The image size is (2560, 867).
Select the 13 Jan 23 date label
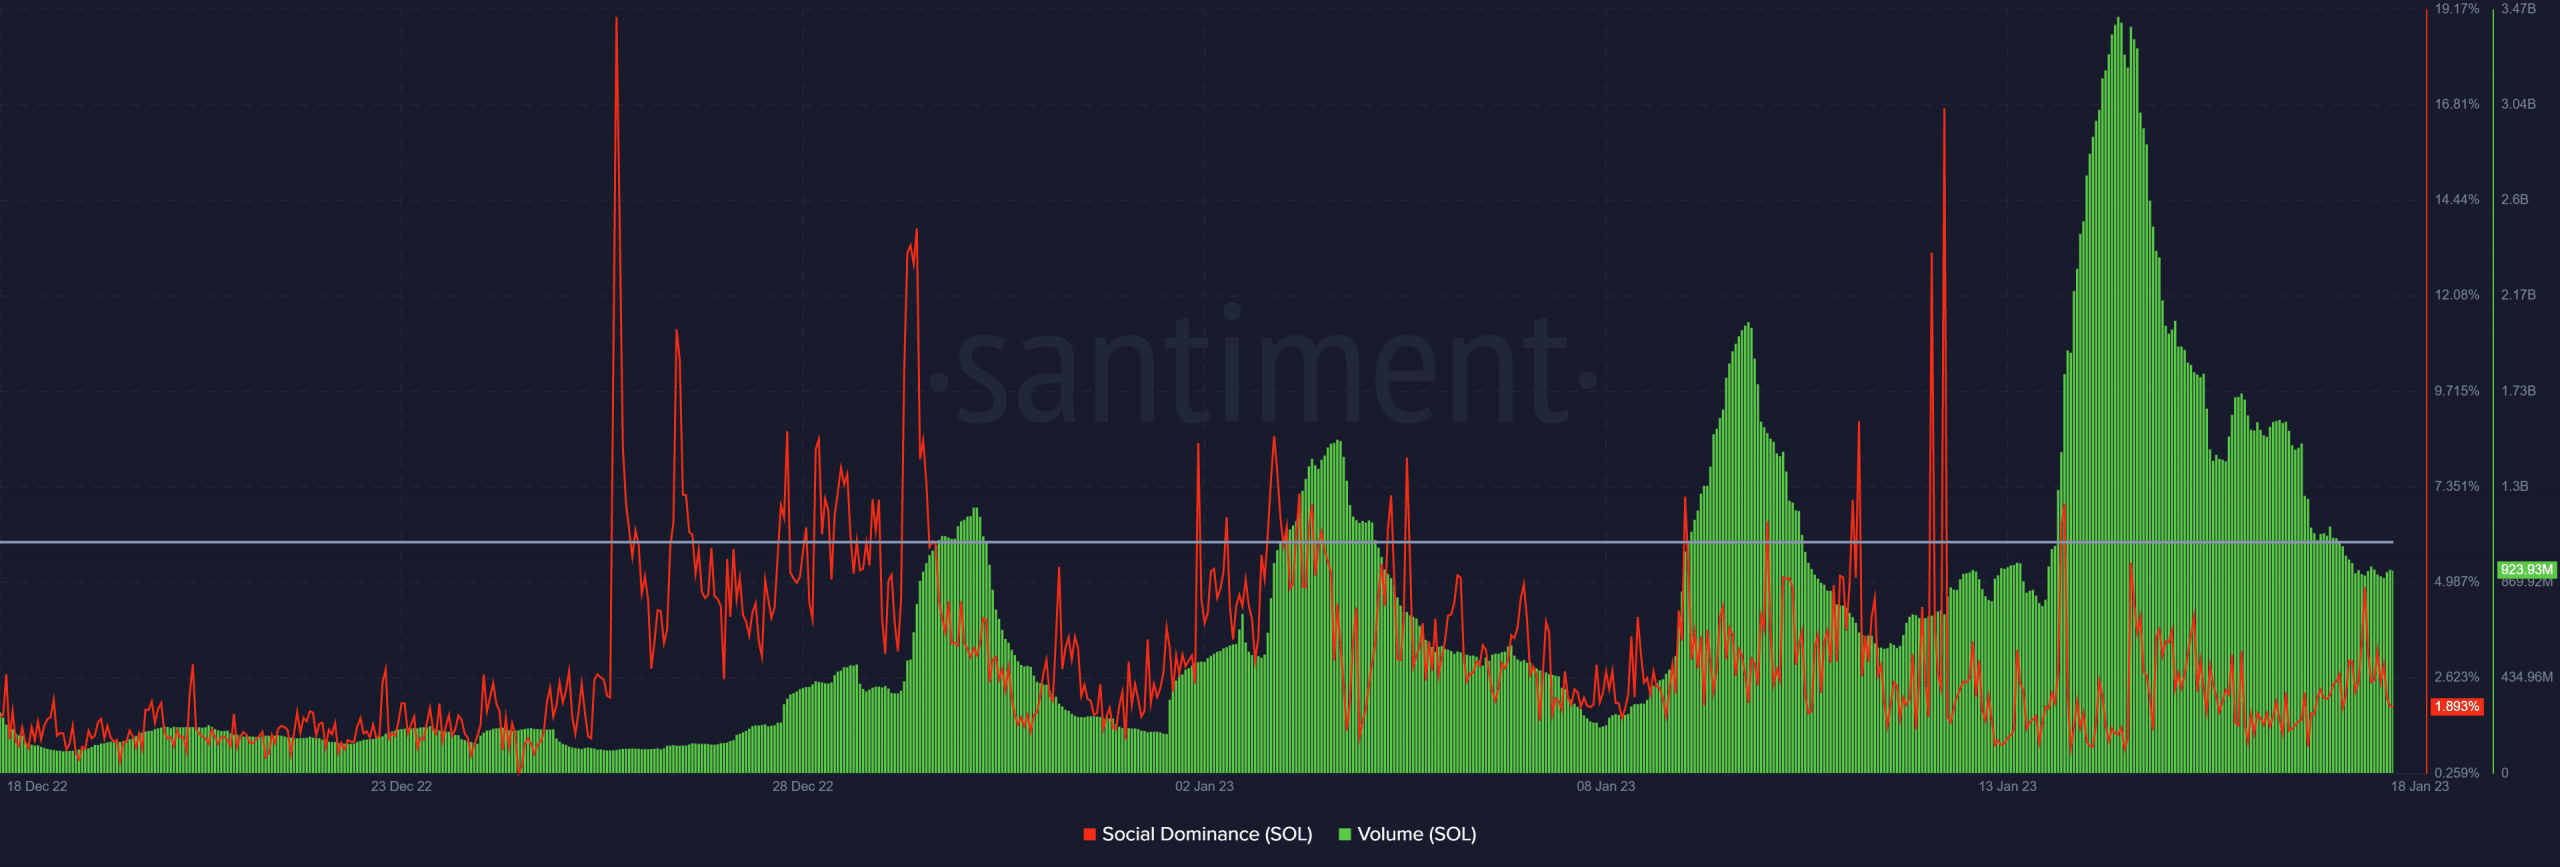pyautogui.click(x=2007, y=786)
